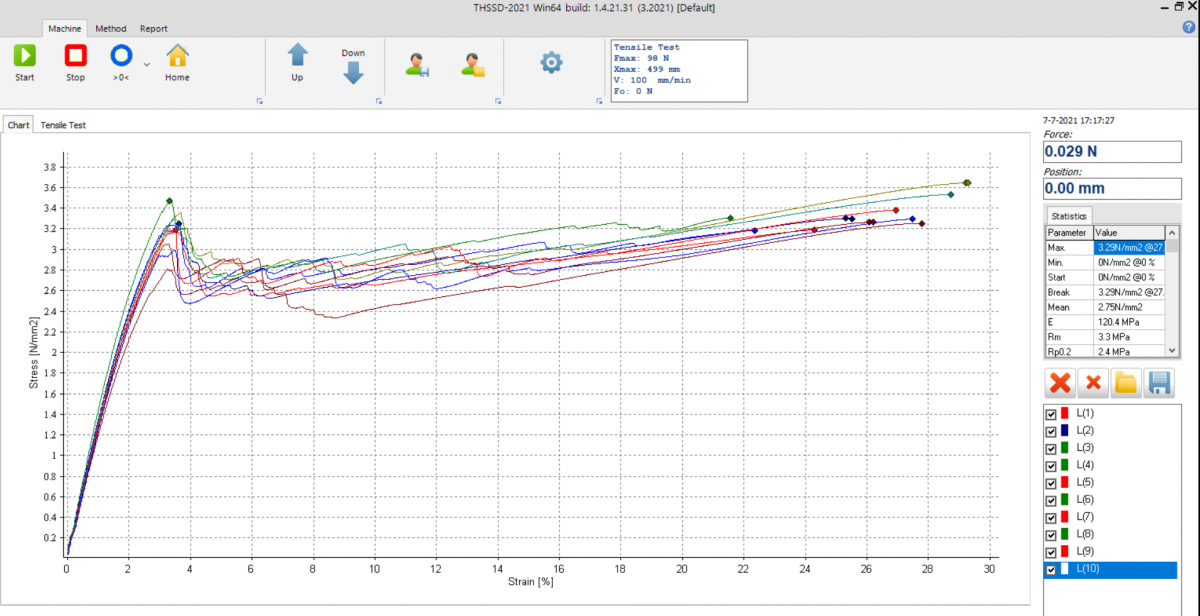Click the Tensile Test info box
This screenshot has width=1200, height=616.
click(x=678, y=70)
